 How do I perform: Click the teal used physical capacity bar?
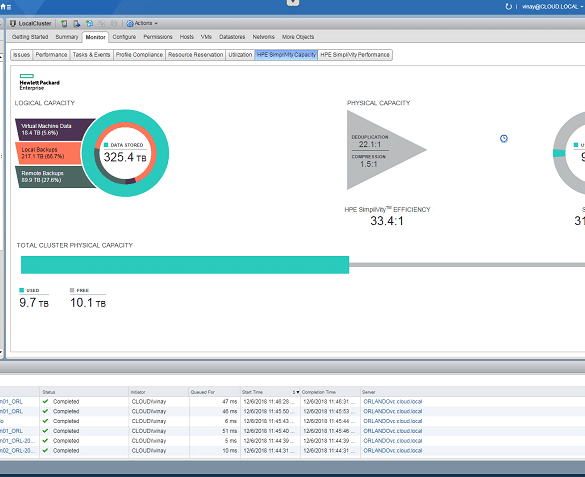(x=185, y=265)
